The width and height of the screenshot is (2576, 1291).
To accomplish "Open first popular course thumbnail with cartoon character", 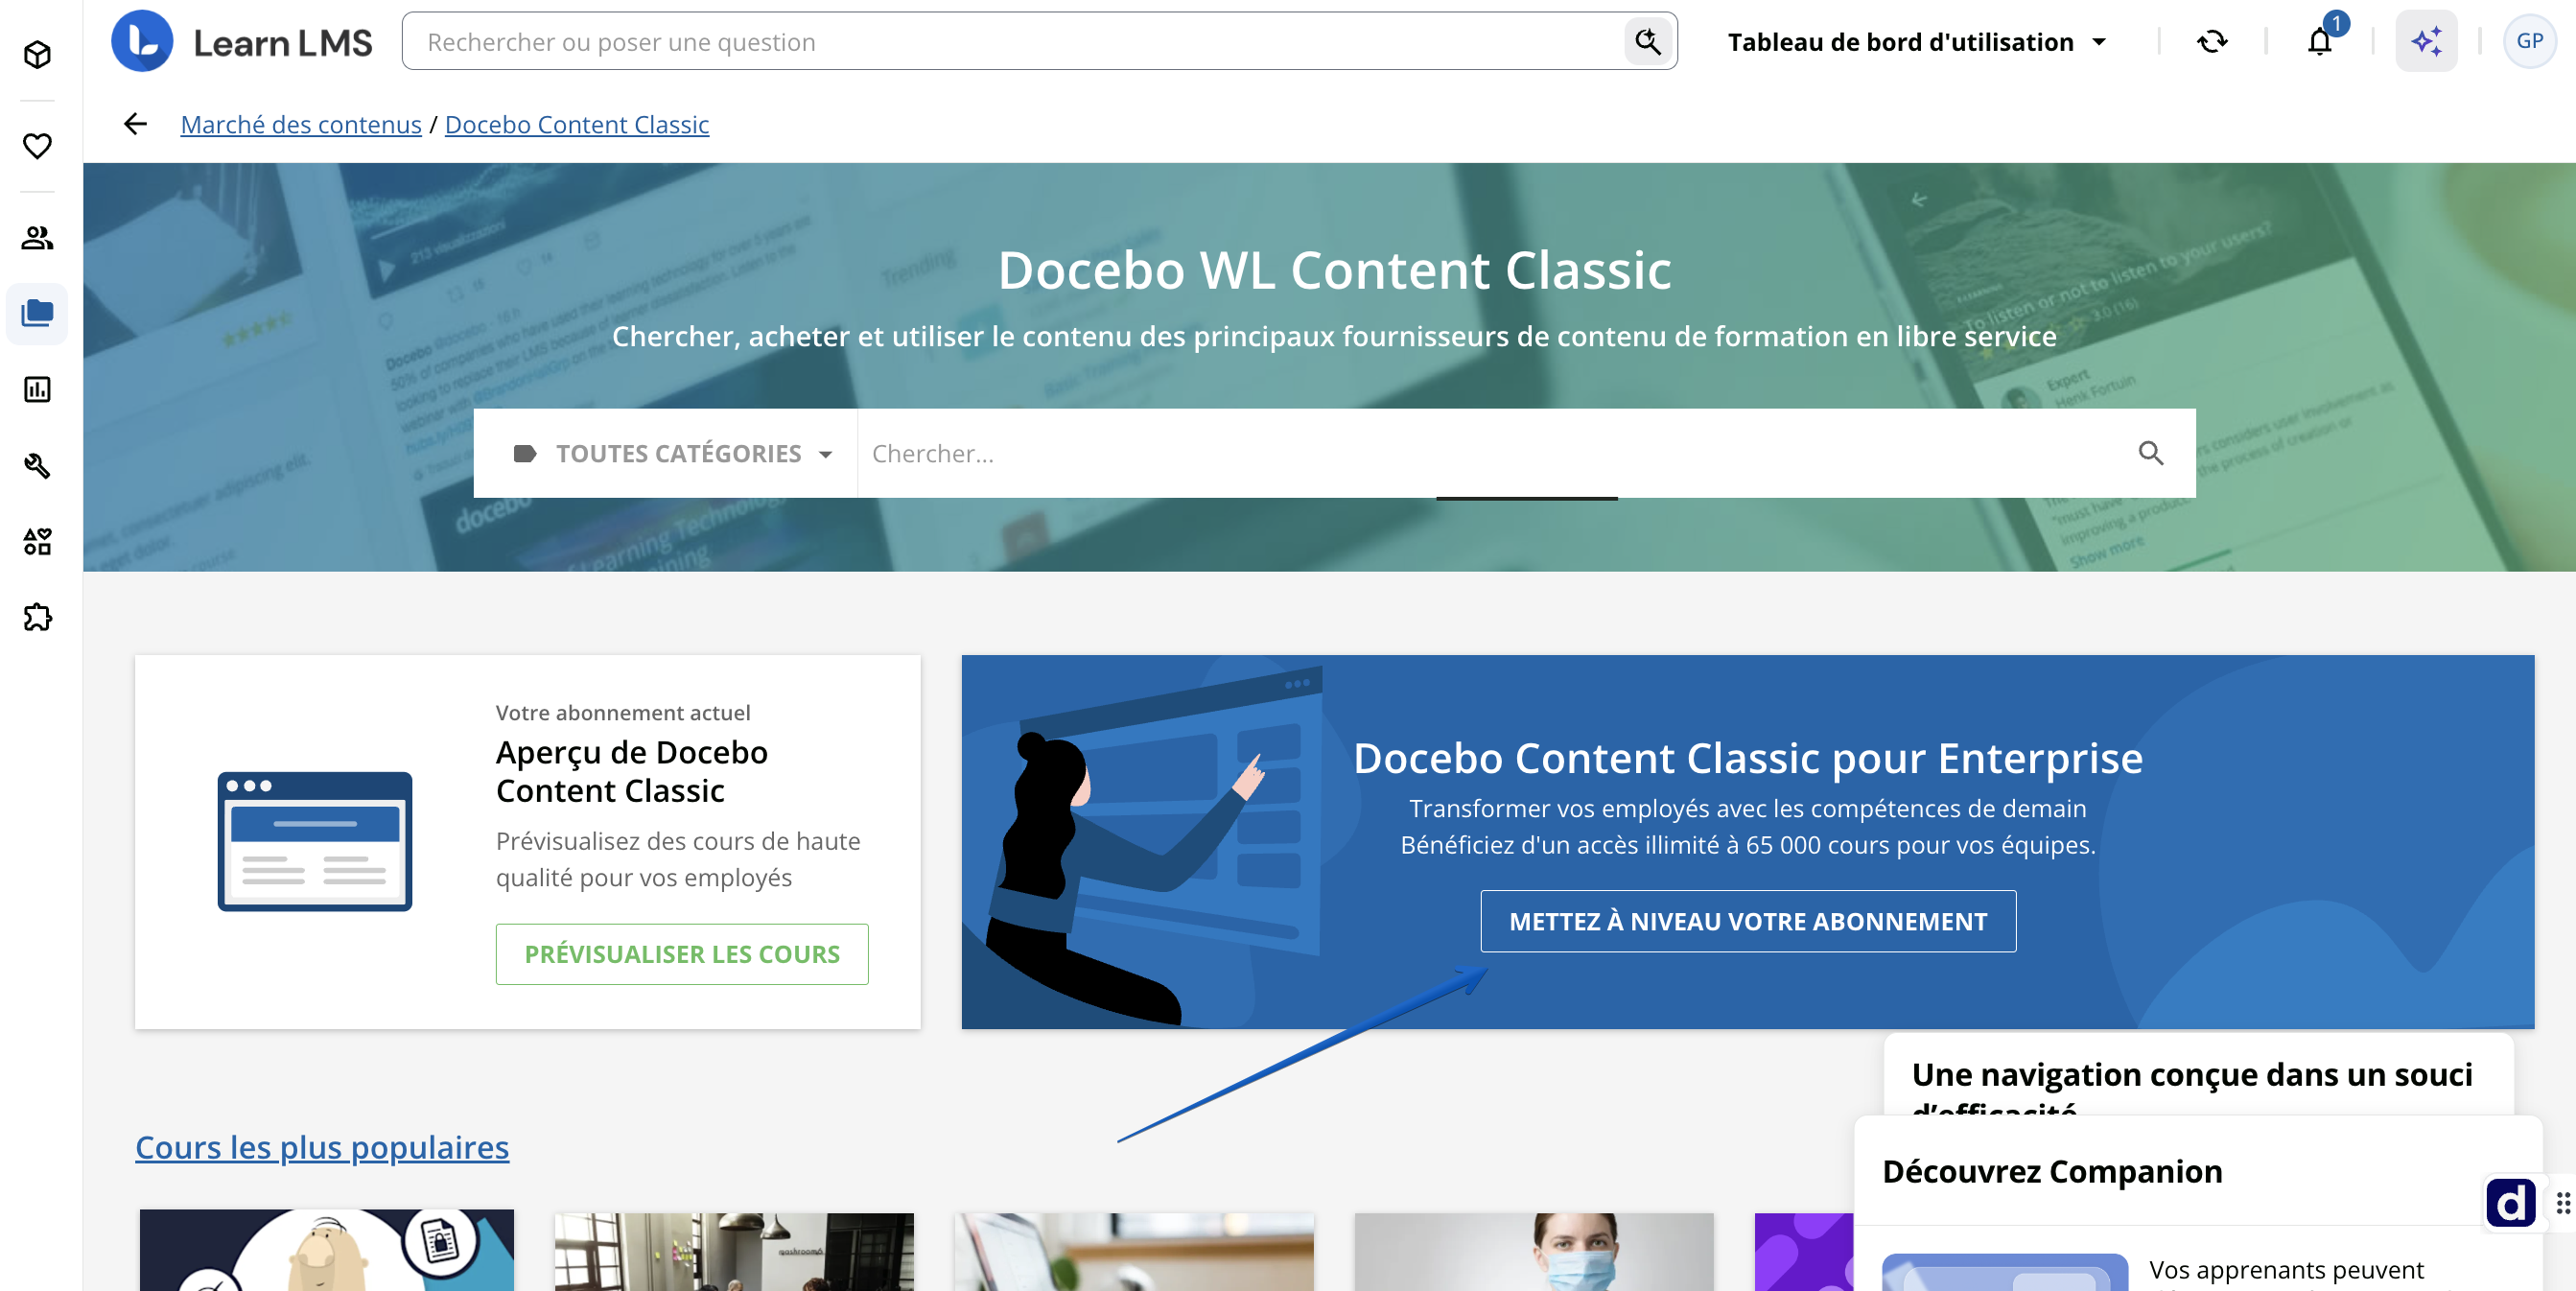I will 327,1250.
